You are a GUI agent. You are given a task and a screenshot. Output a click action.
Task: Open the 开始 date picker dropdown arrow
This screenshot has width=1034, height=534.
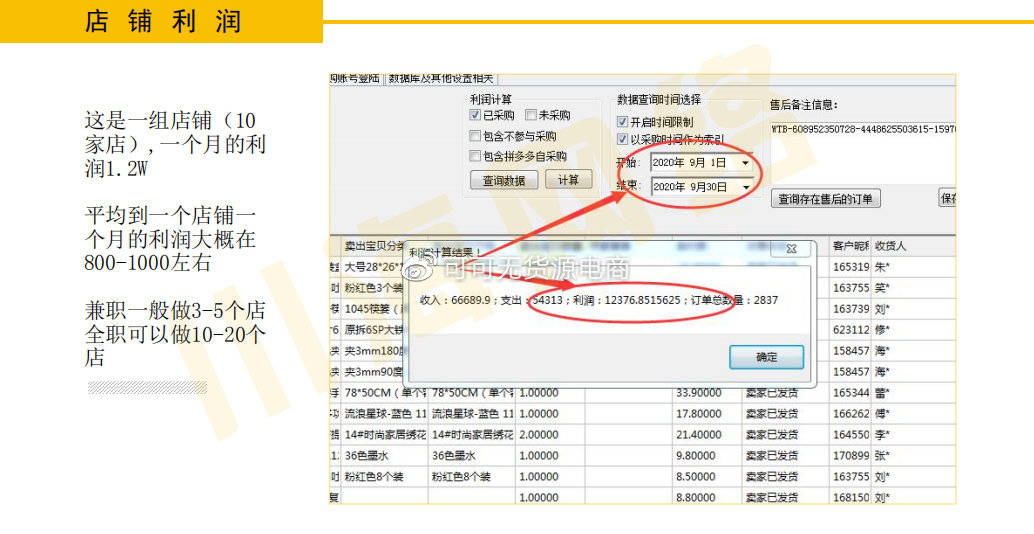click(x=746, y=162)
